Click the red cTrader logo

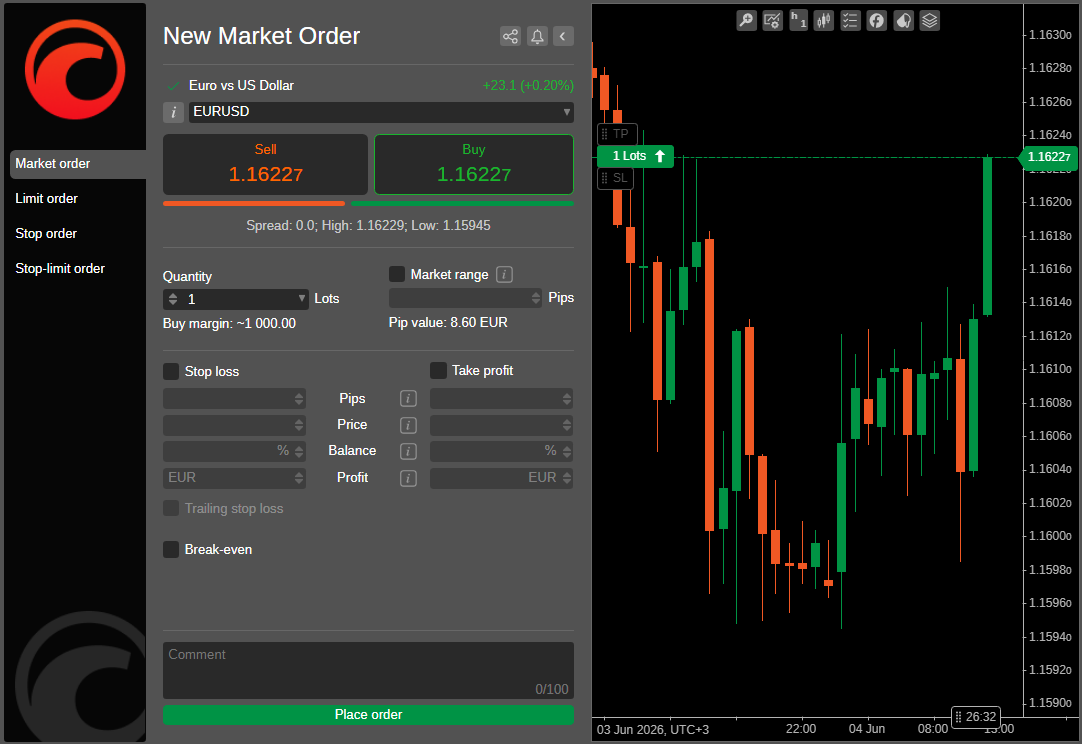pyautogui.click(x=75, y=70)
